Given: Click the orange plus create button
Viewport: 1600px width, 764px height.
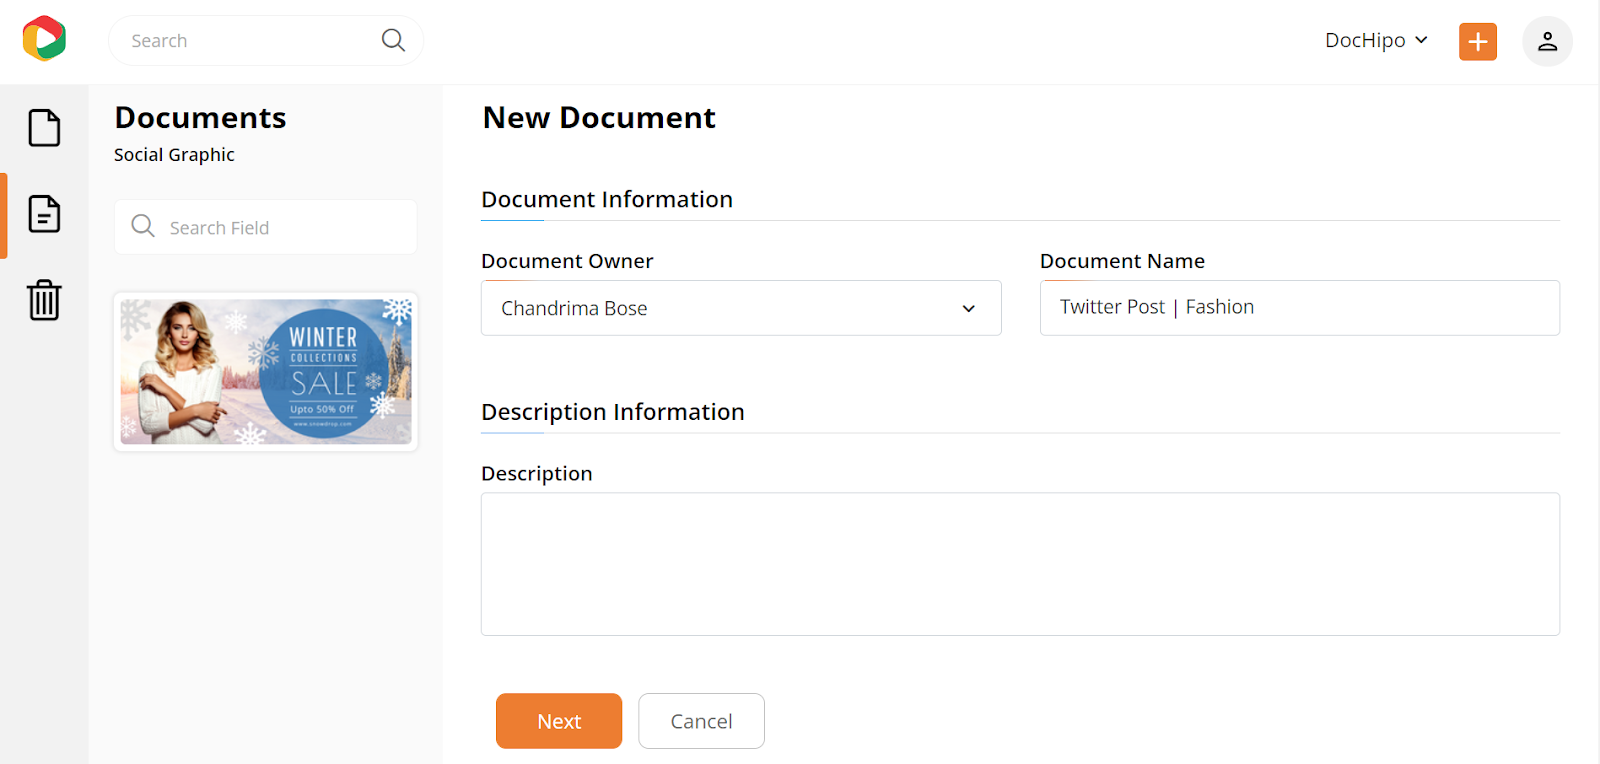Looking at the screenshot, I should pyautogui.click(x=1477, y=42).
